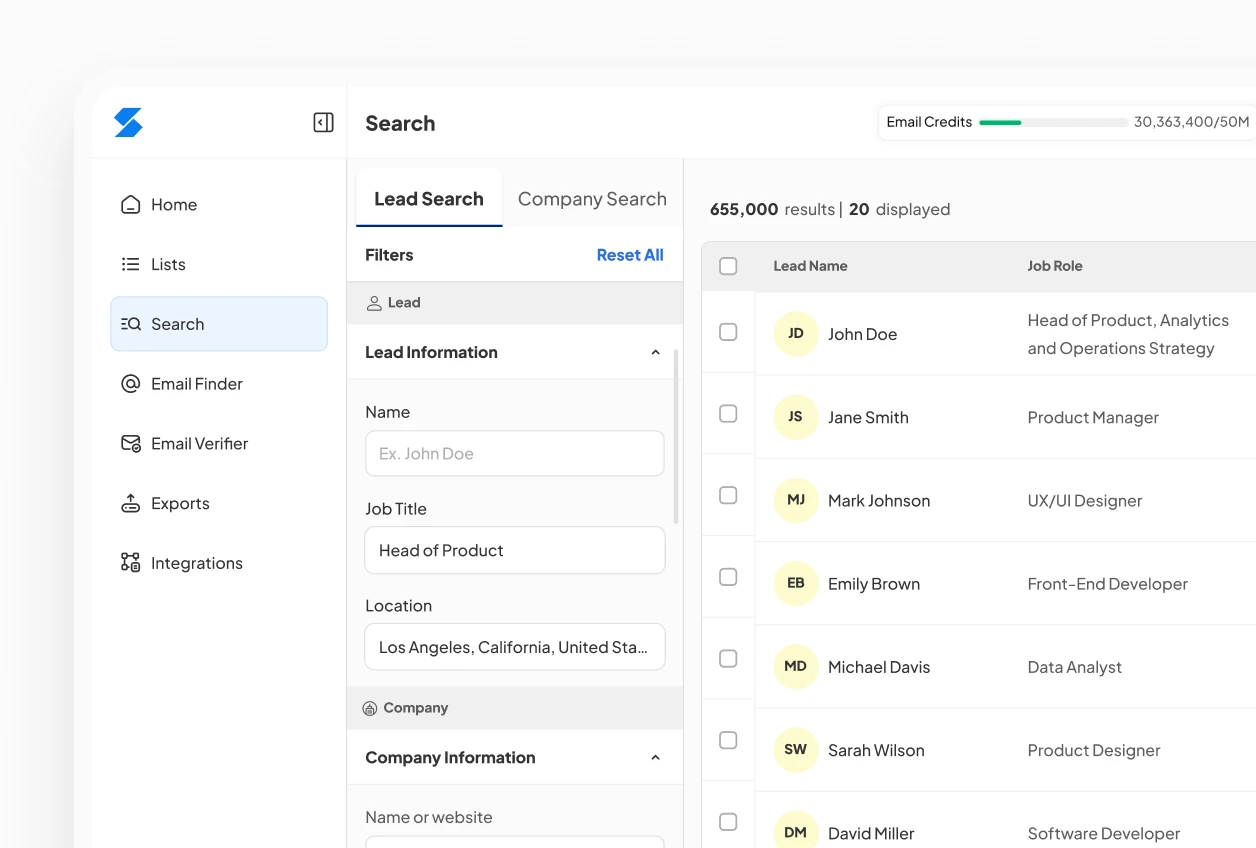Image resolution: width=1256 pixels, height=848 pixels.
Task: Click the JD avatar for John Doe
Action: (x=796, y=334)
